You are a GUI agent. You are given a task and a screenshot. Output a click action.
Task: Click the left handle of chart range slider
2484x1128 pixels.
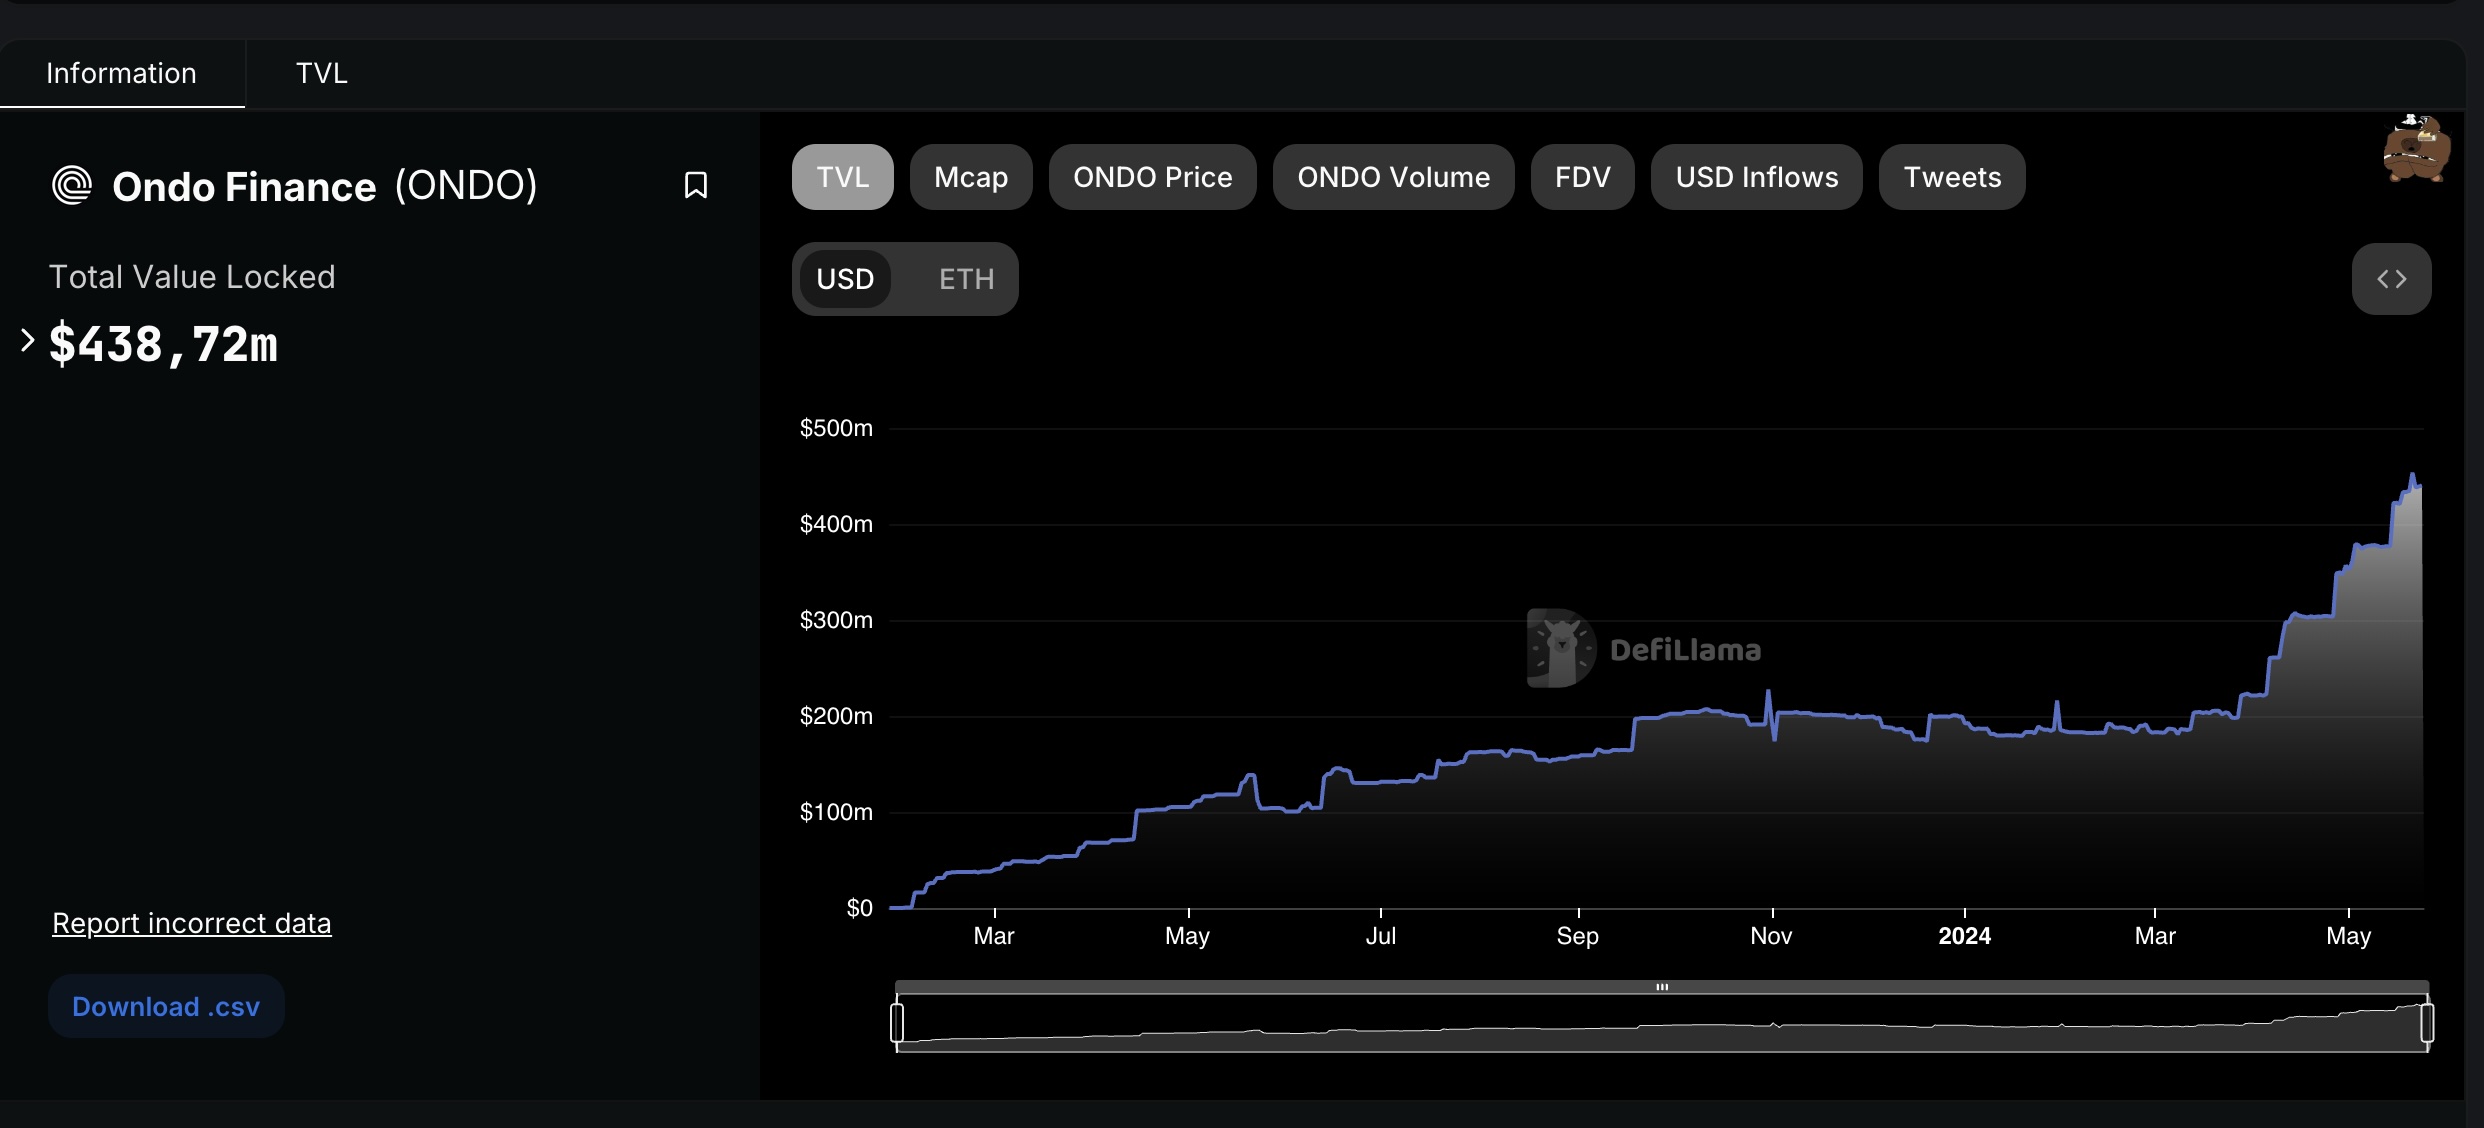(897, 1022)
